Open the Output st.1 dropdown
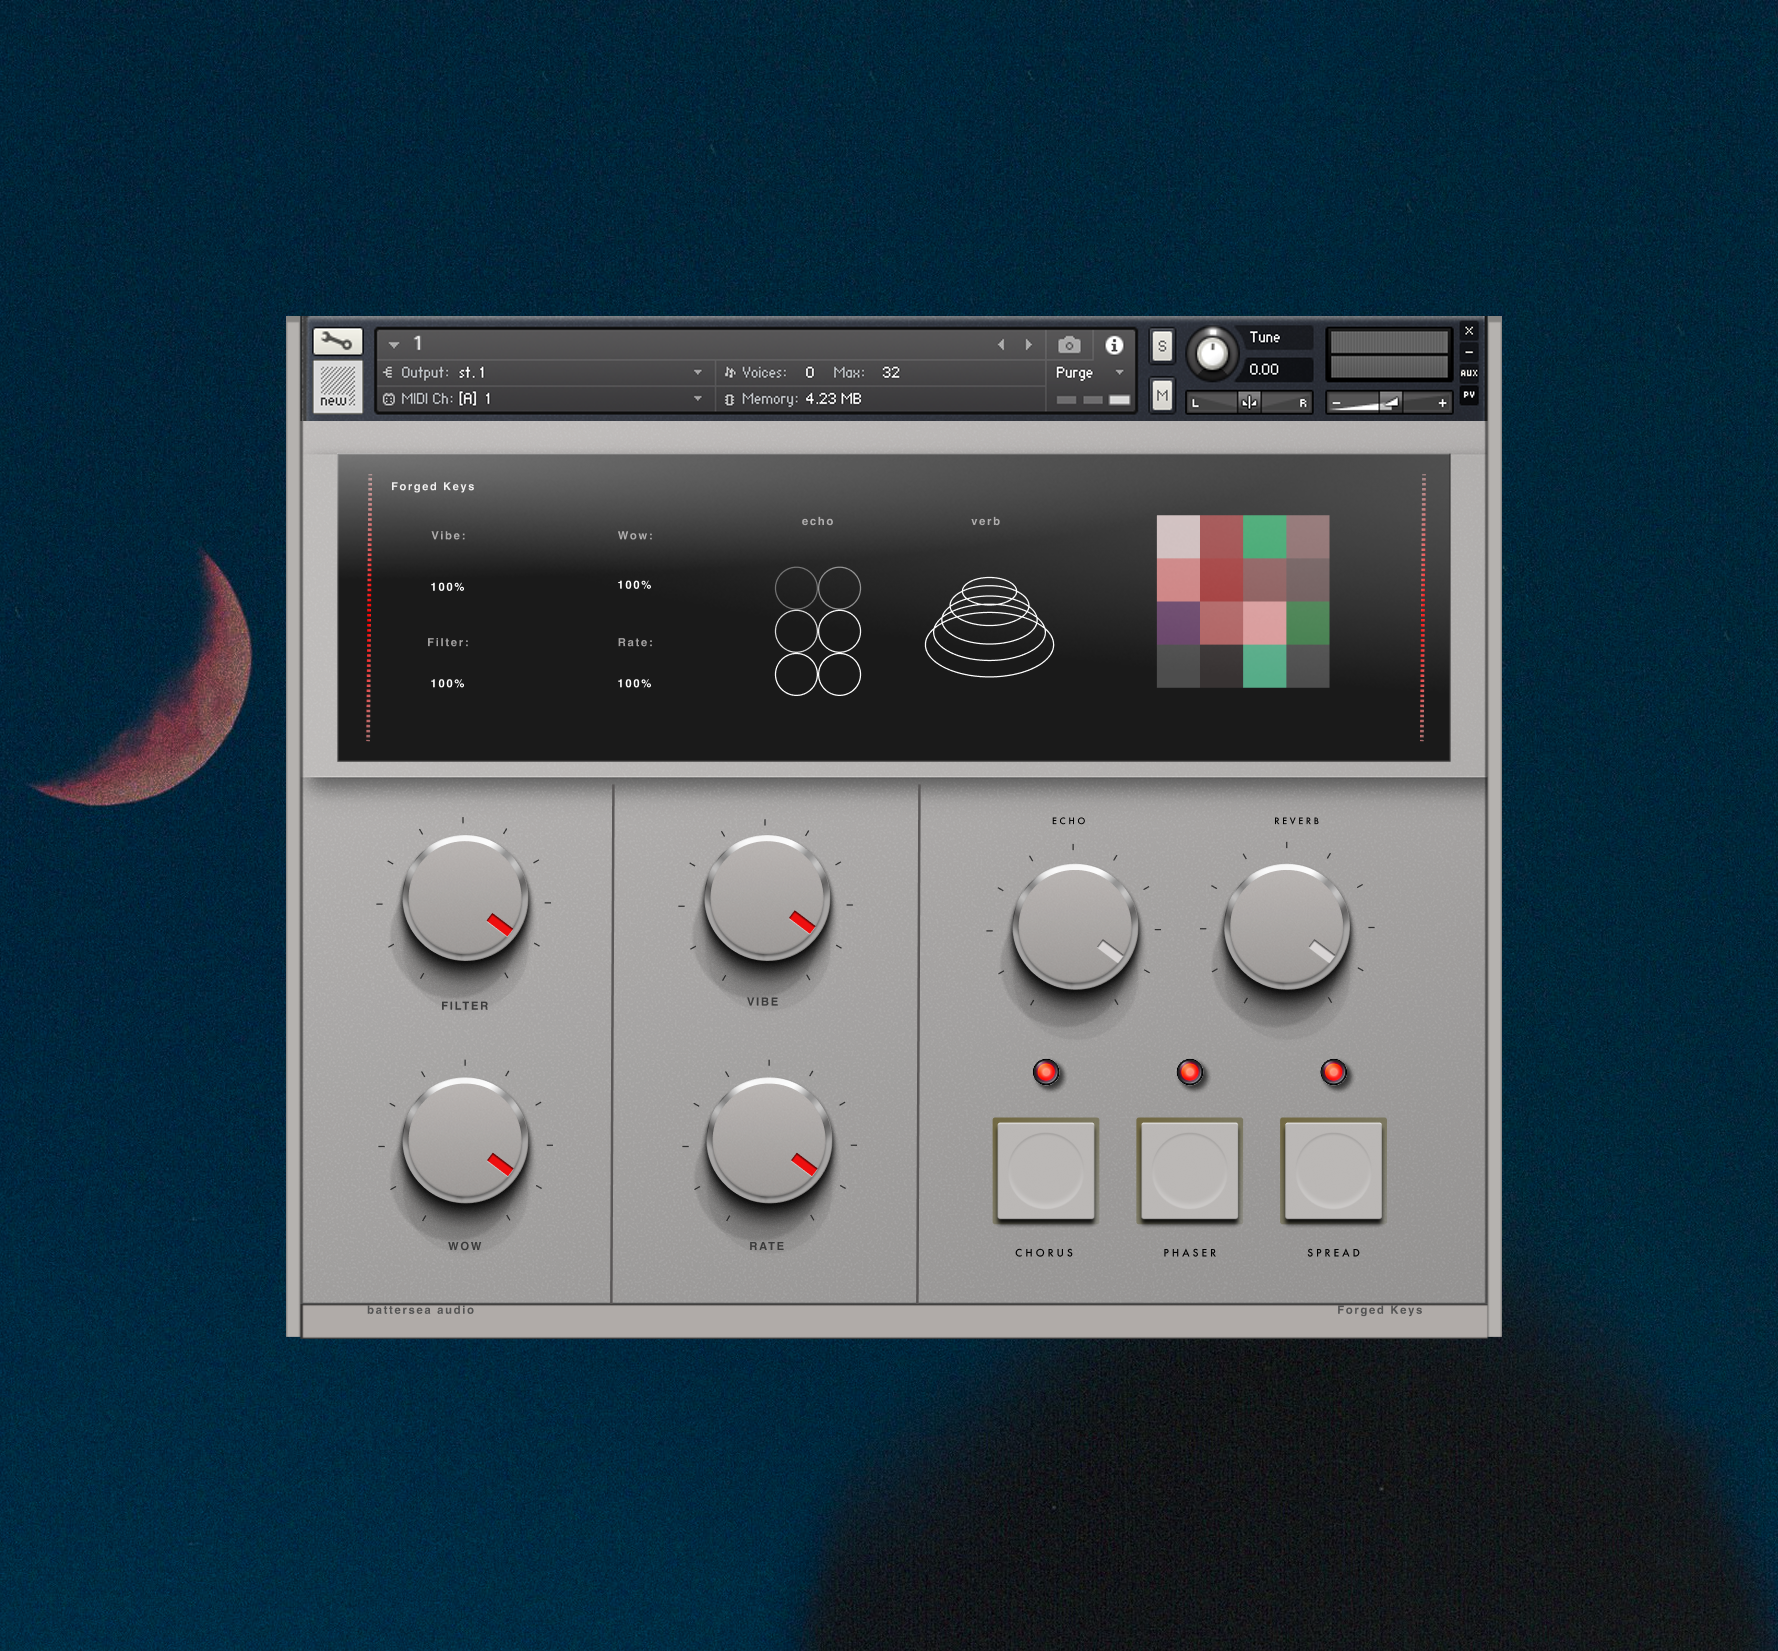The height and width of the screenshot is (1651, 1778). 698,371
